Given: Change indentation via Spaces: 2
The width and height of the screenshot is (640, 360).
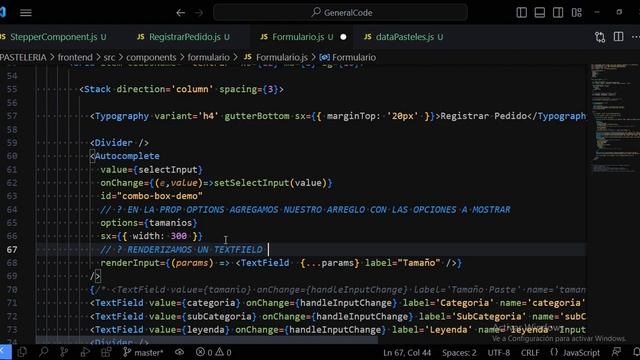Looking at the screenshot, I should click(459, 353).
